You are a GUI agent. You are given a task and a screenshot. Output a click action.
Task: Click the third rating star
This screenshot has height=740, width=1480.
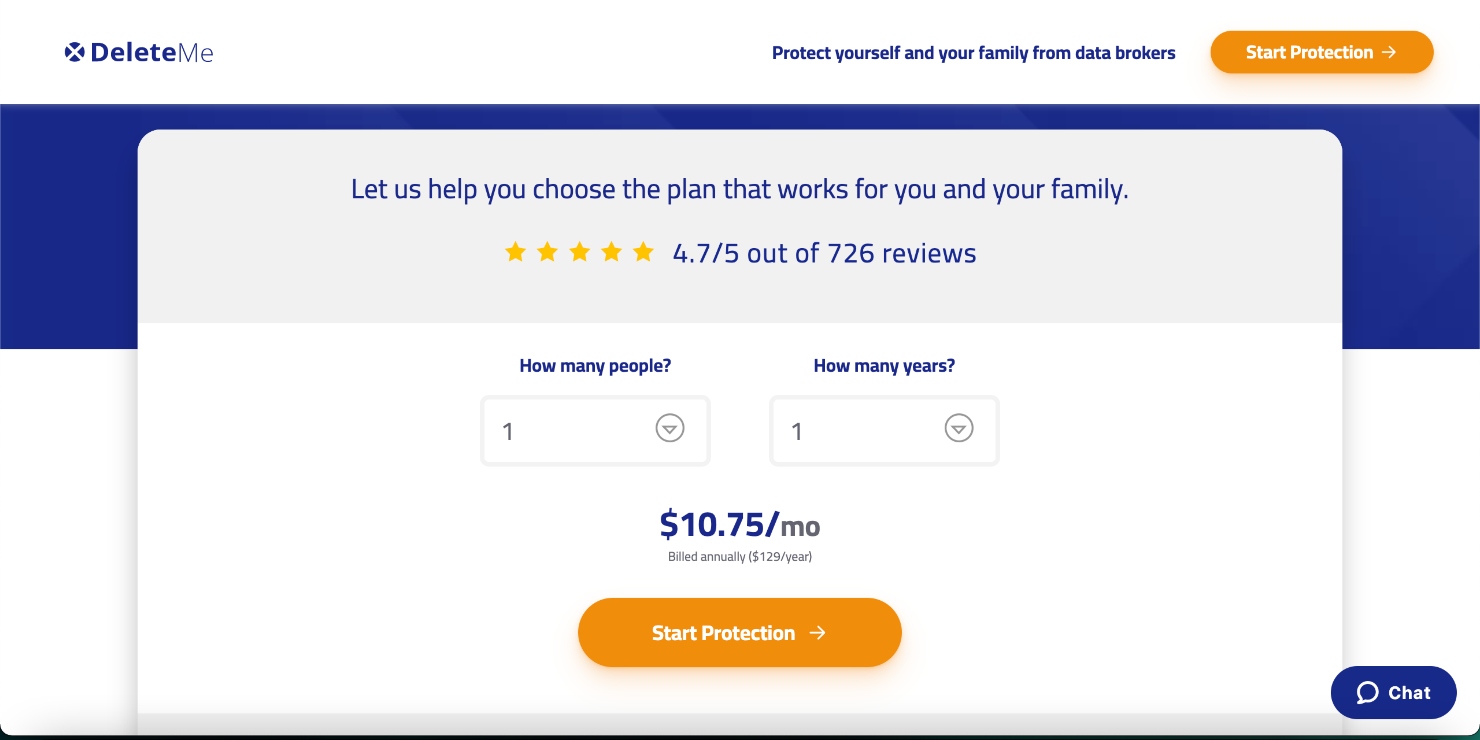(x=579, y=252)
